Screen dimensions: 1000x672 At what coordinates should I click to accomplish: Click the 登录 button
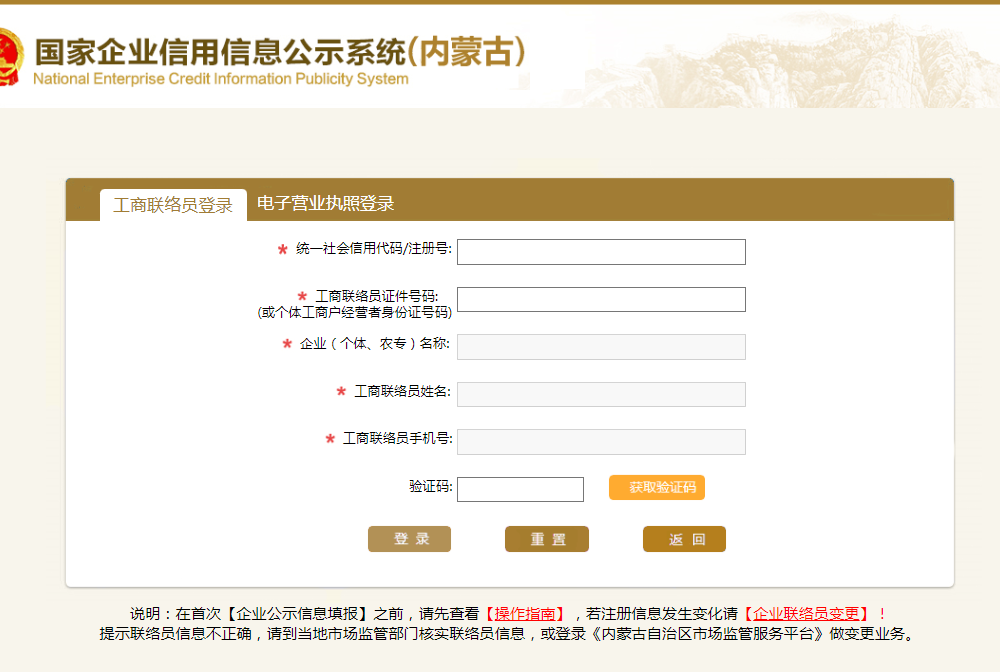(409, 539)
